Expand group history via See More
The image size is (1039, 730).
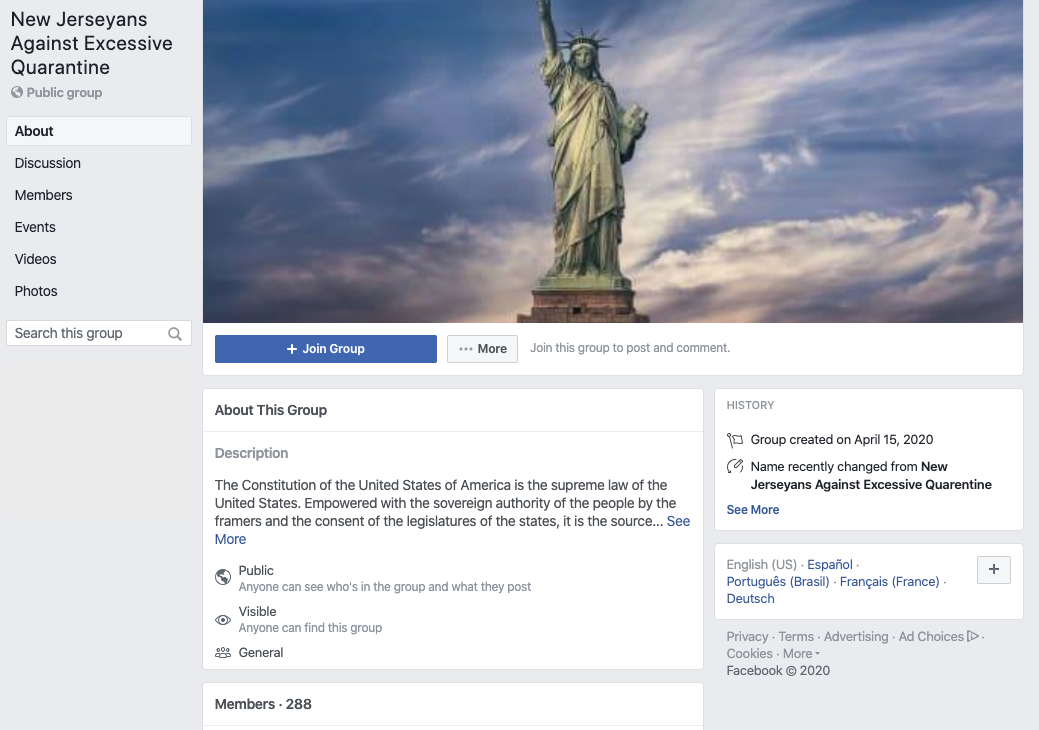click(752, 509)
